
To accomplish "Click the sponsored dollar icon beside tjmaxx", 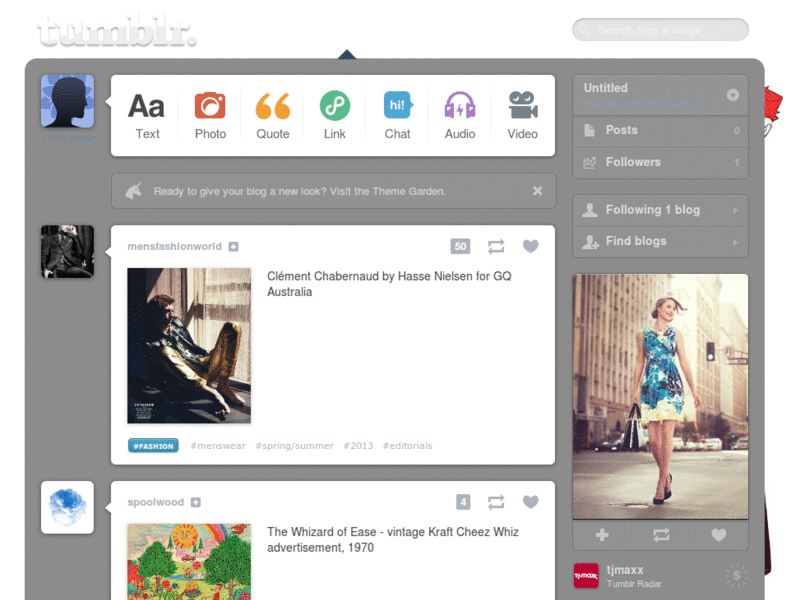I will [x=736, y=576].
